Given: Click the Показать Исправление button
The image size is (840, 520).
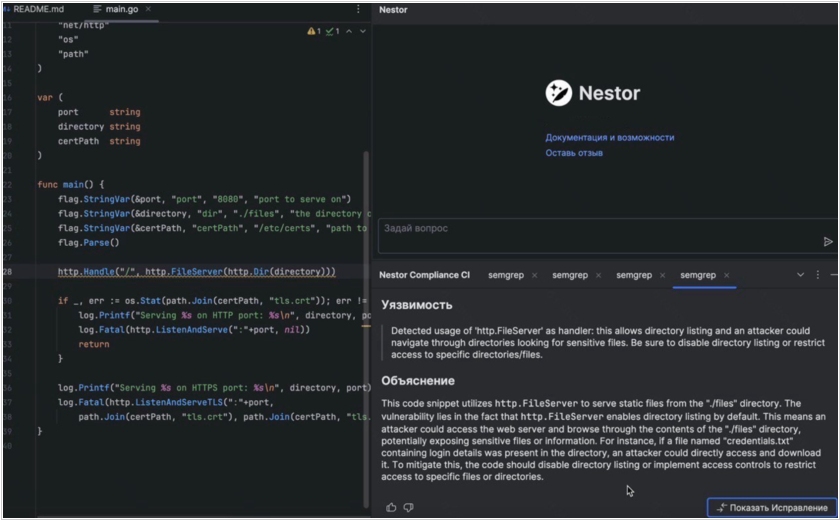Looking at the screenshot, I should 771,508.
